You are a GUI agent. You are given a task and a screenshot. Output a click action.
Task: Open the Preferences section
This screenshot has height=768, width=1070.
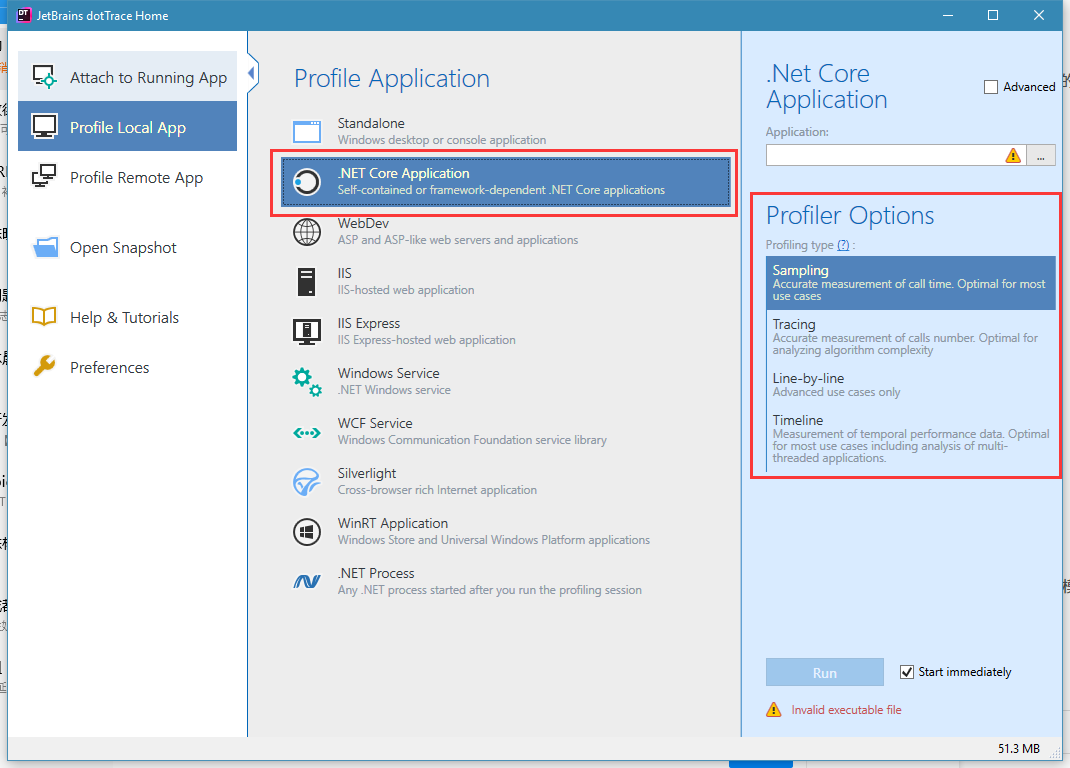128,367
